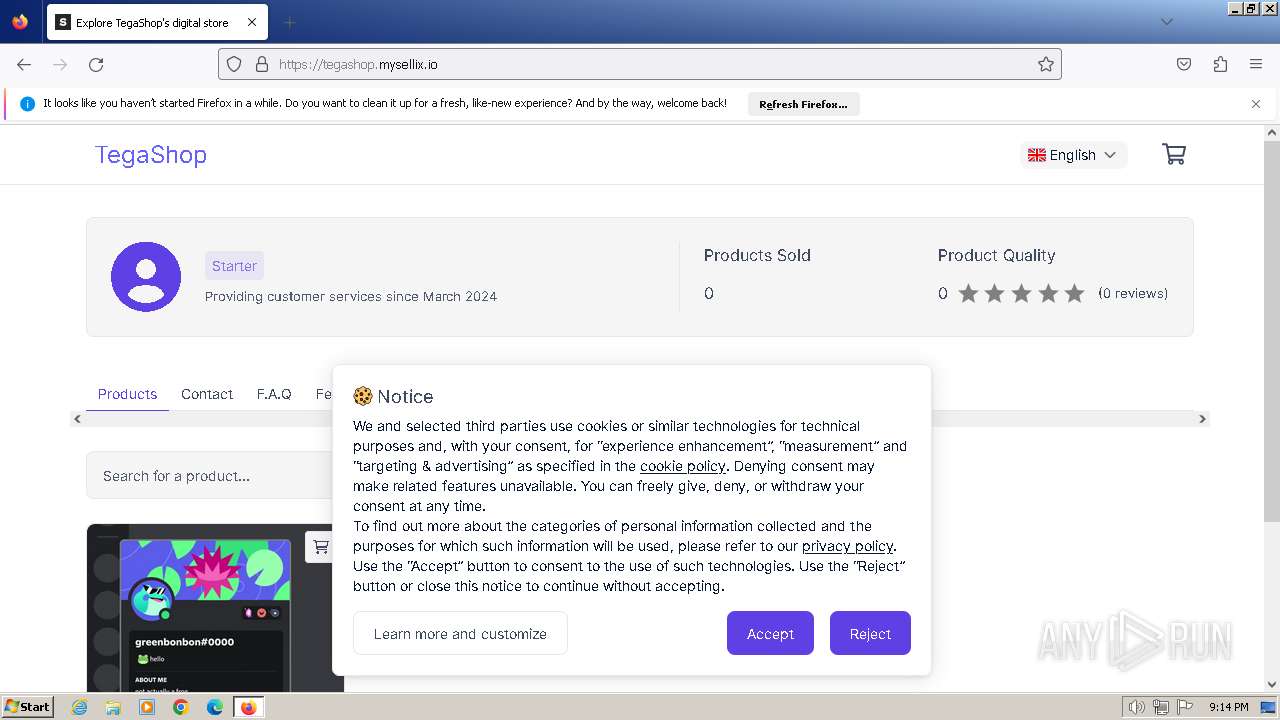Open File Explorer from taskbar
Screen dimensions: 1280x720
(x=113, y=707)
